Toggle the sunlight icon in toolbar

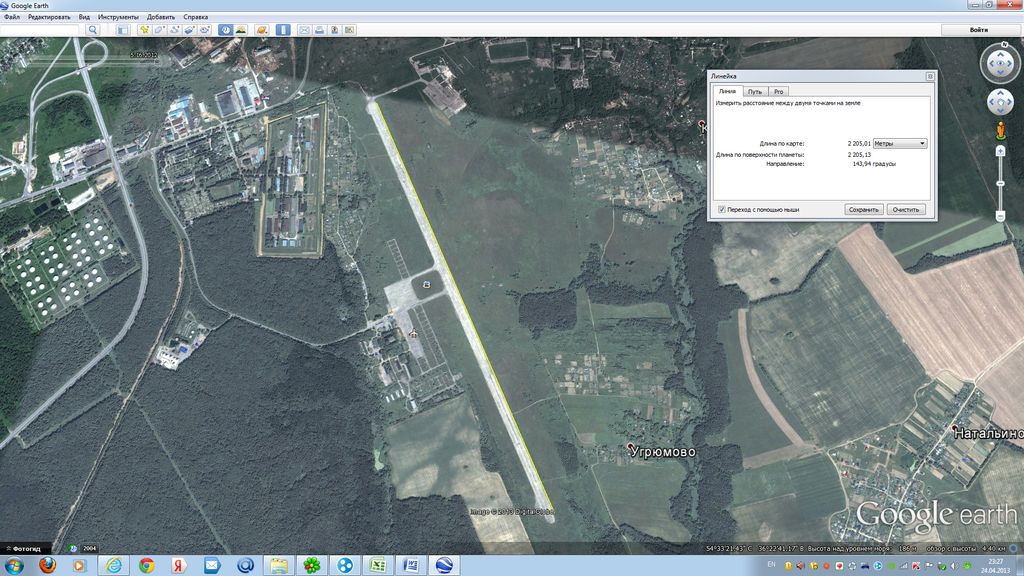click(241, 30)
